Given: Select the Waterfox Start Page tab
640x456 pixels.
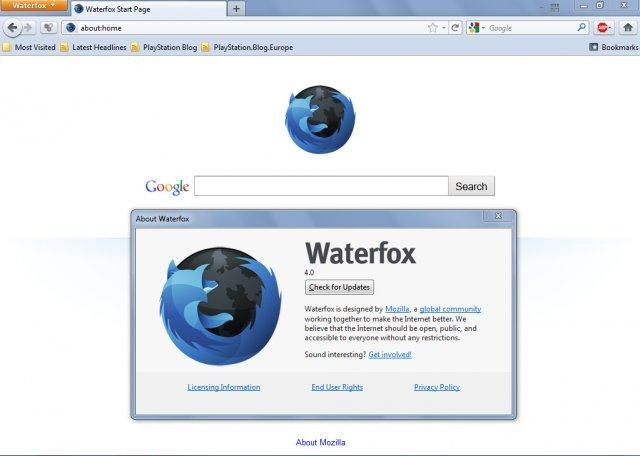Looking at the screenshot, I should click(149, 9).
